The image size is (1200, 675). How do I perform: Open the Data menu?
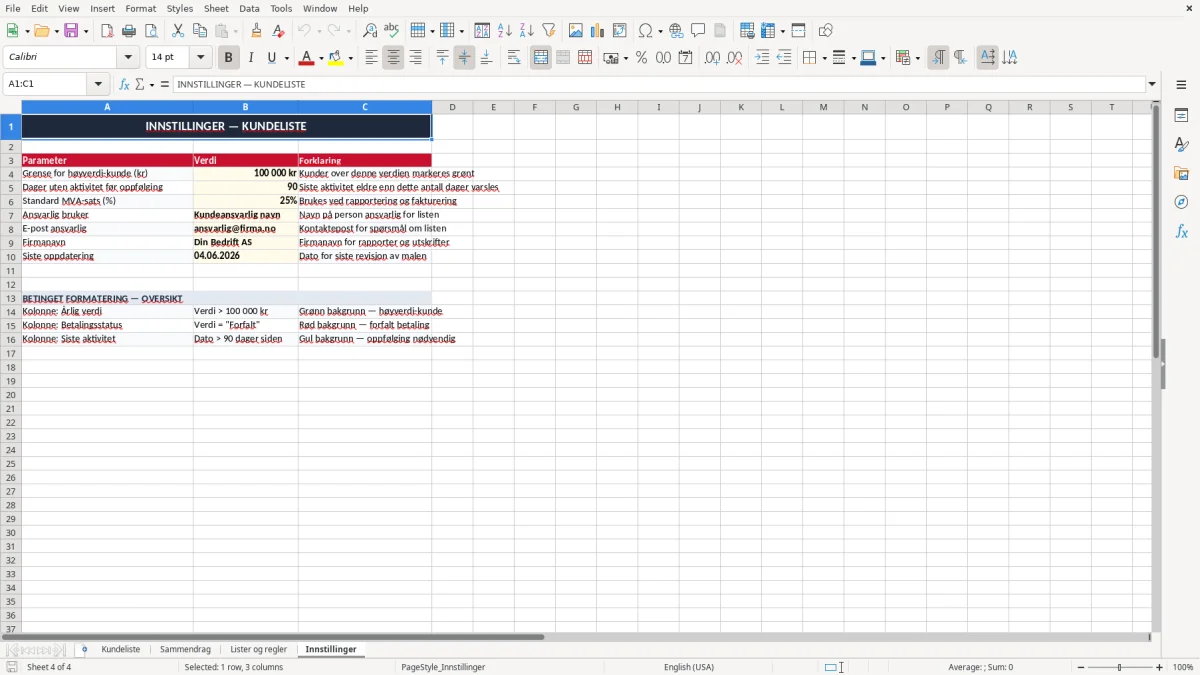pyautogui.click(x=249, y=8)
